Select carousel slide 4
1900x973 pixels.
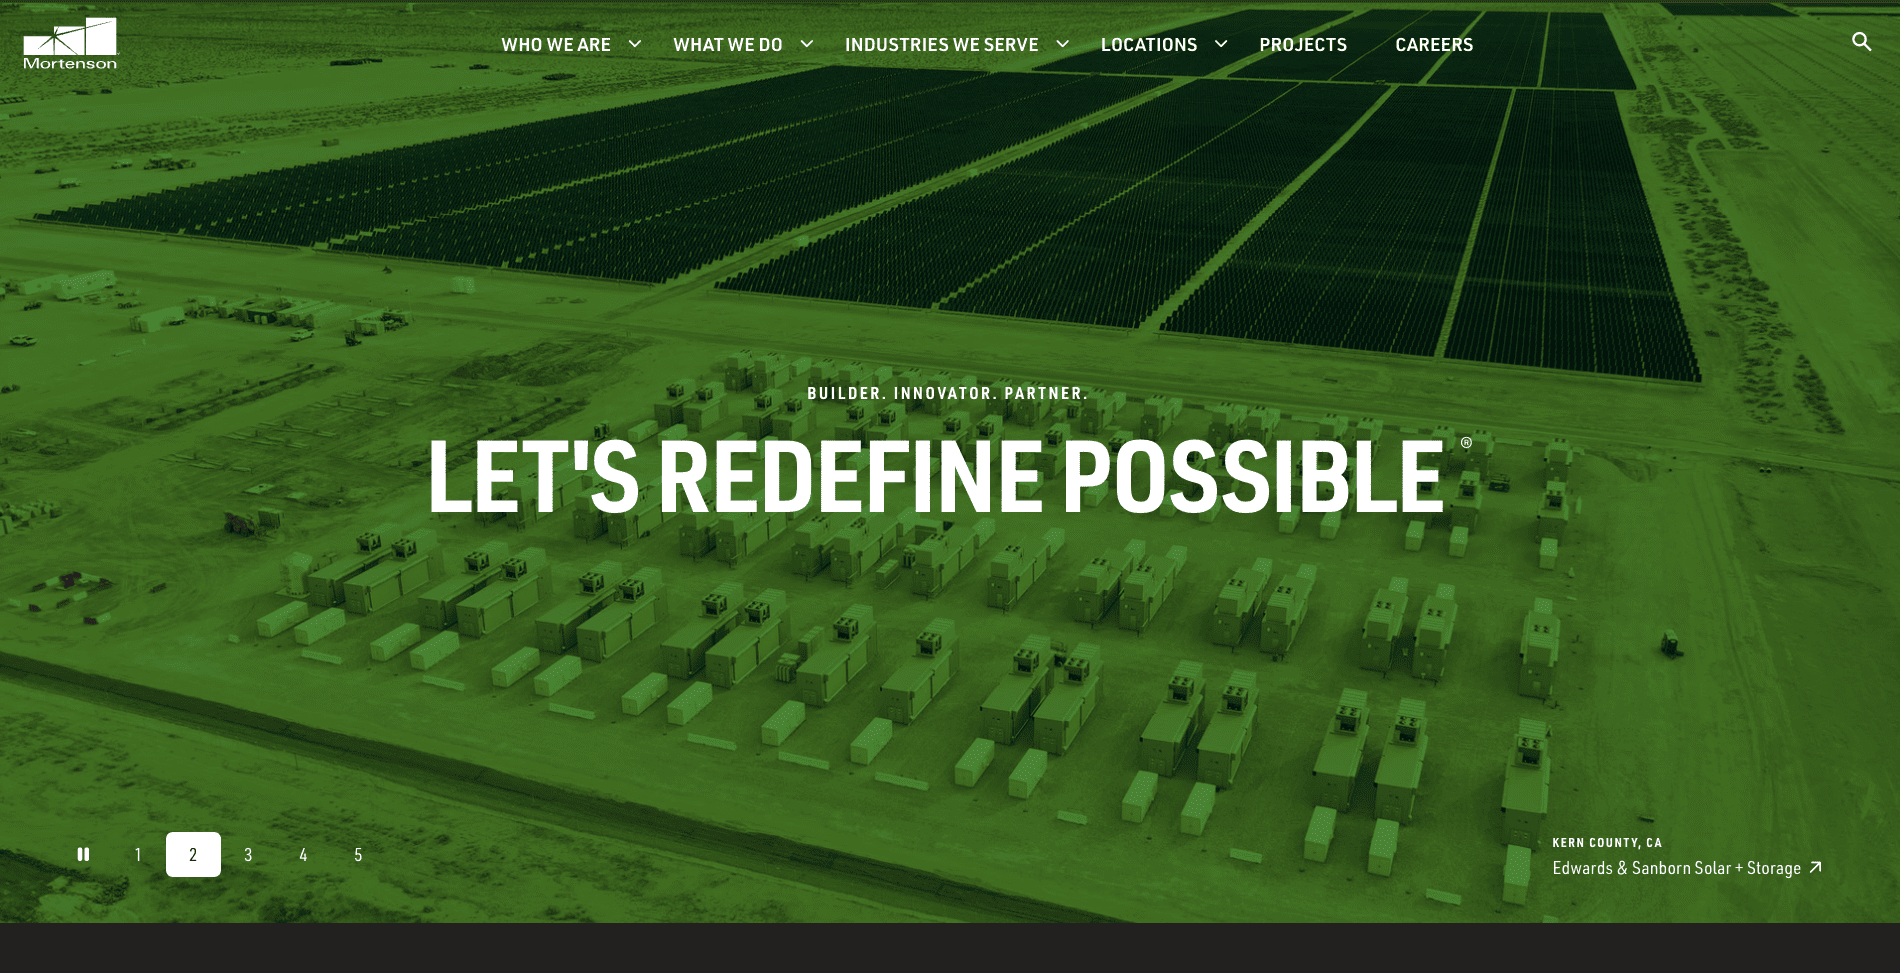click(x=303, y=854)
